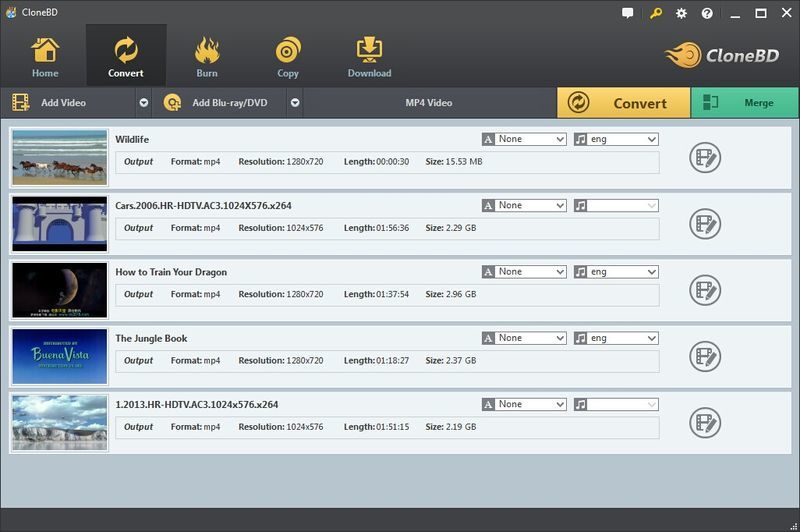Edit the Wildlife video with the edit icon
The width and height of the screenshot is (800, 532).
point(705,158)
